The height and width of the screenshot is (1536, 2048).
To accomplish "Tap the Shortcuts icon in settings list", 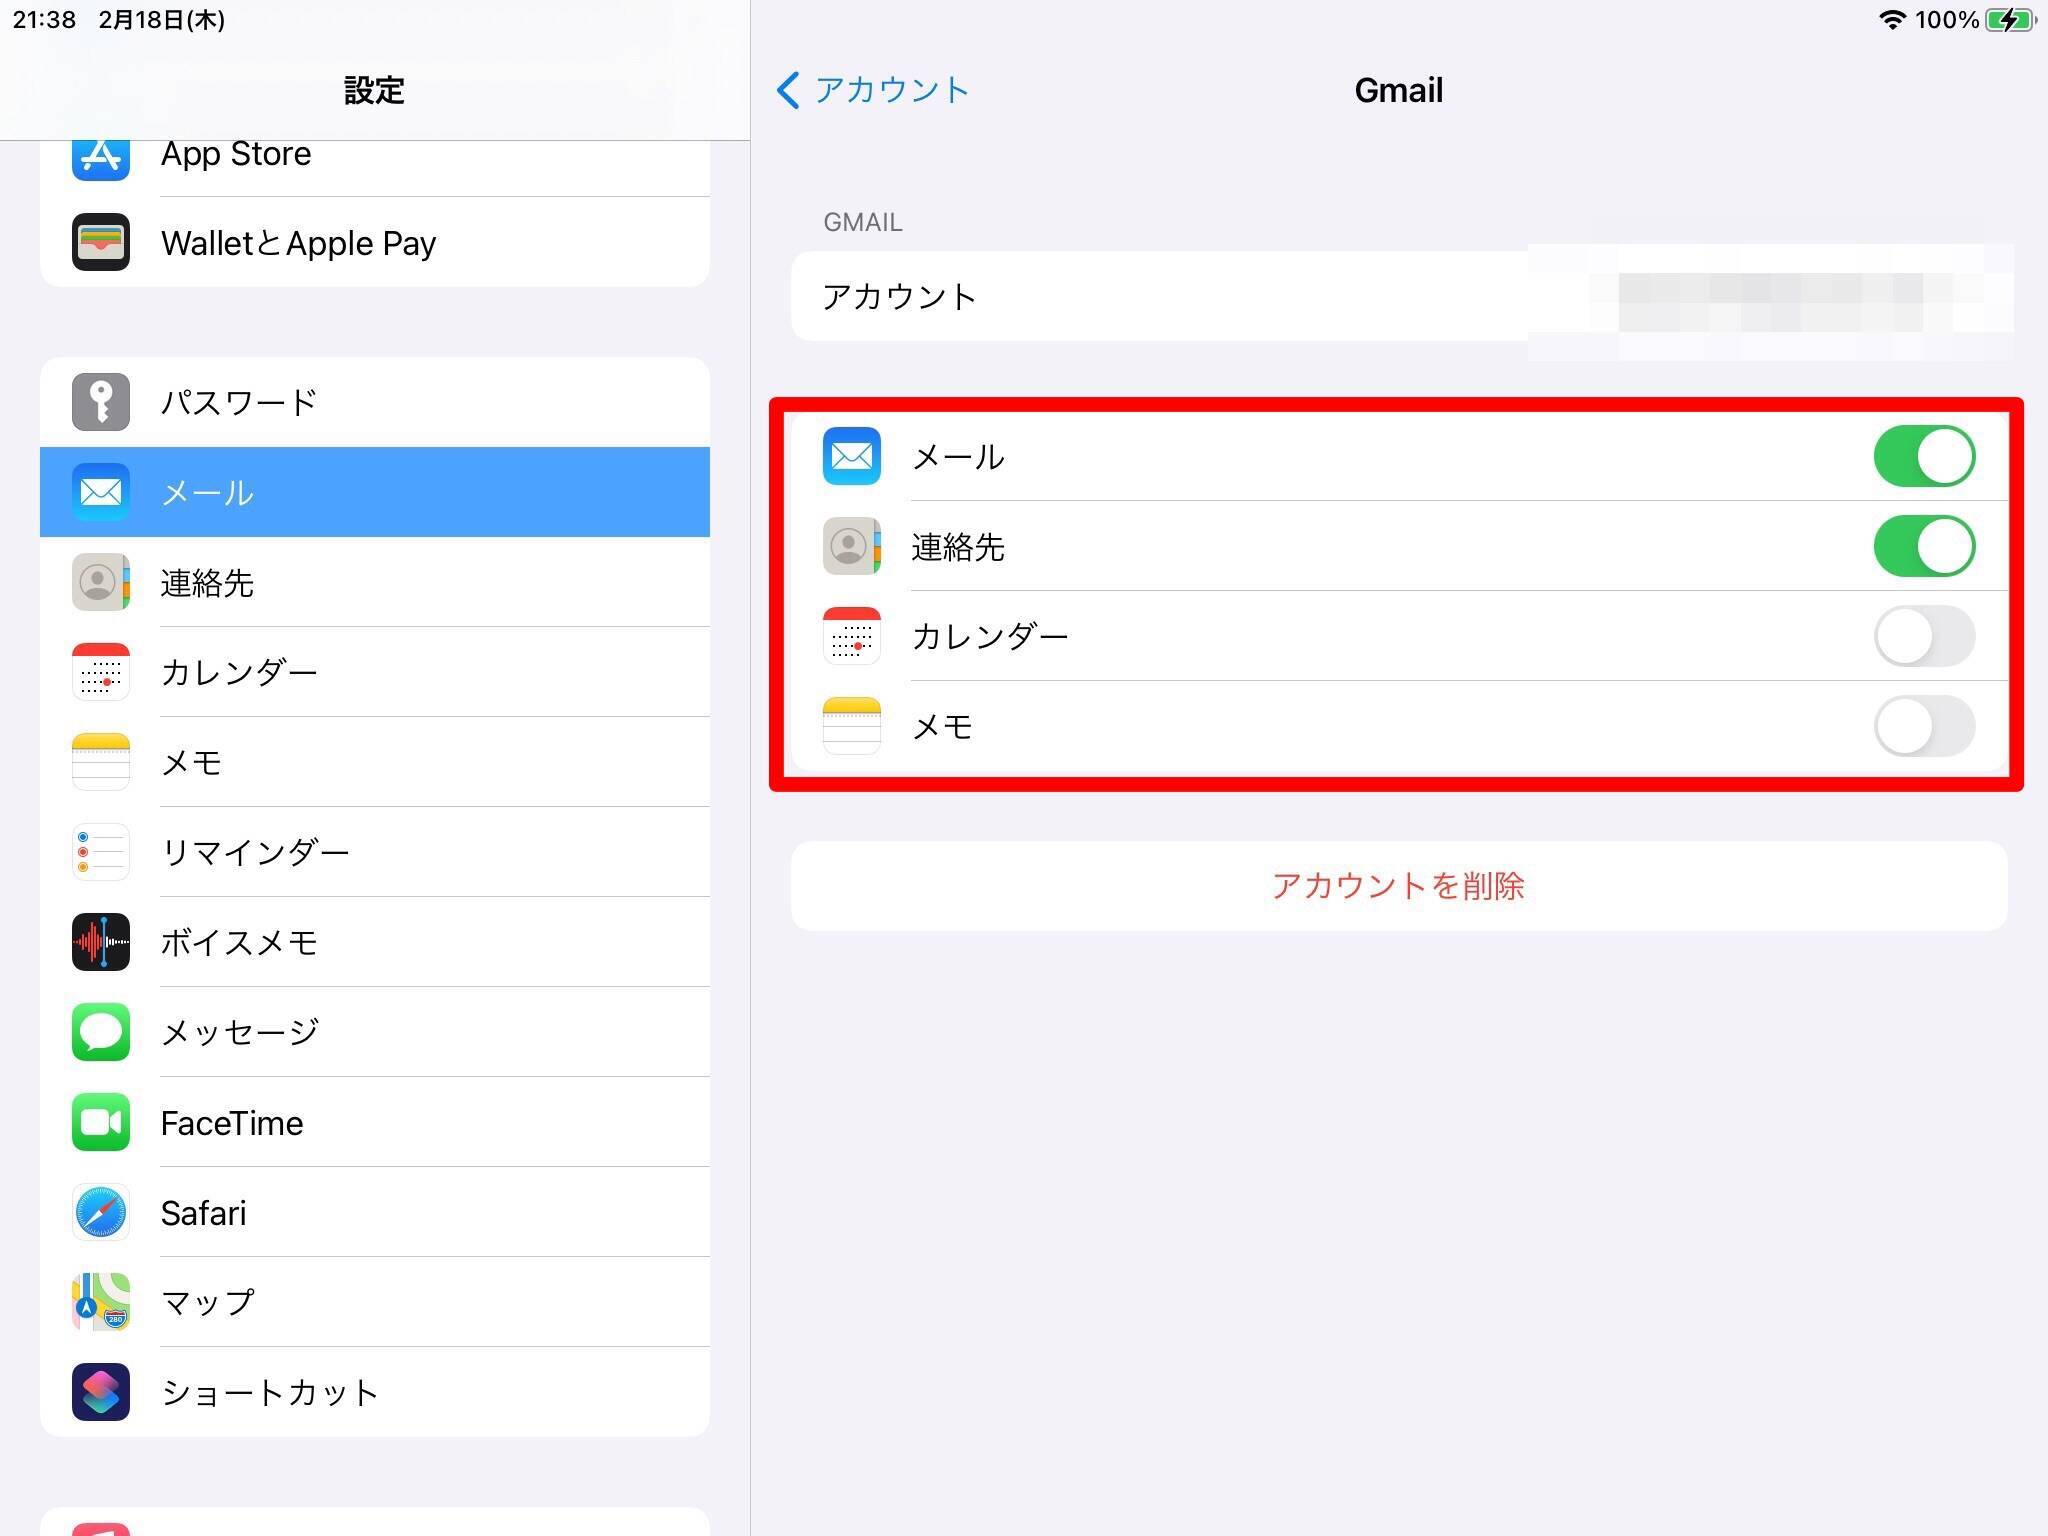I will tap(100, 1392).
